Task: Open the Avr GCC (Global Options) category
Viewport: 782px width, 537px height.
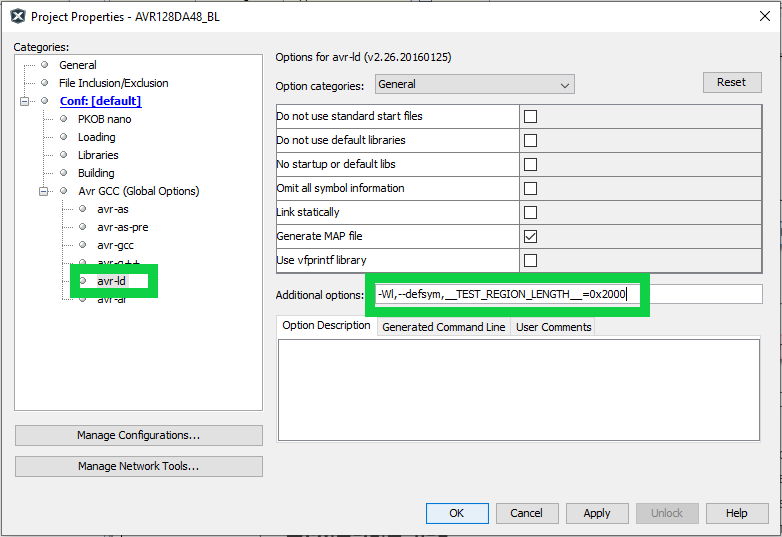Action: [138, 191]
